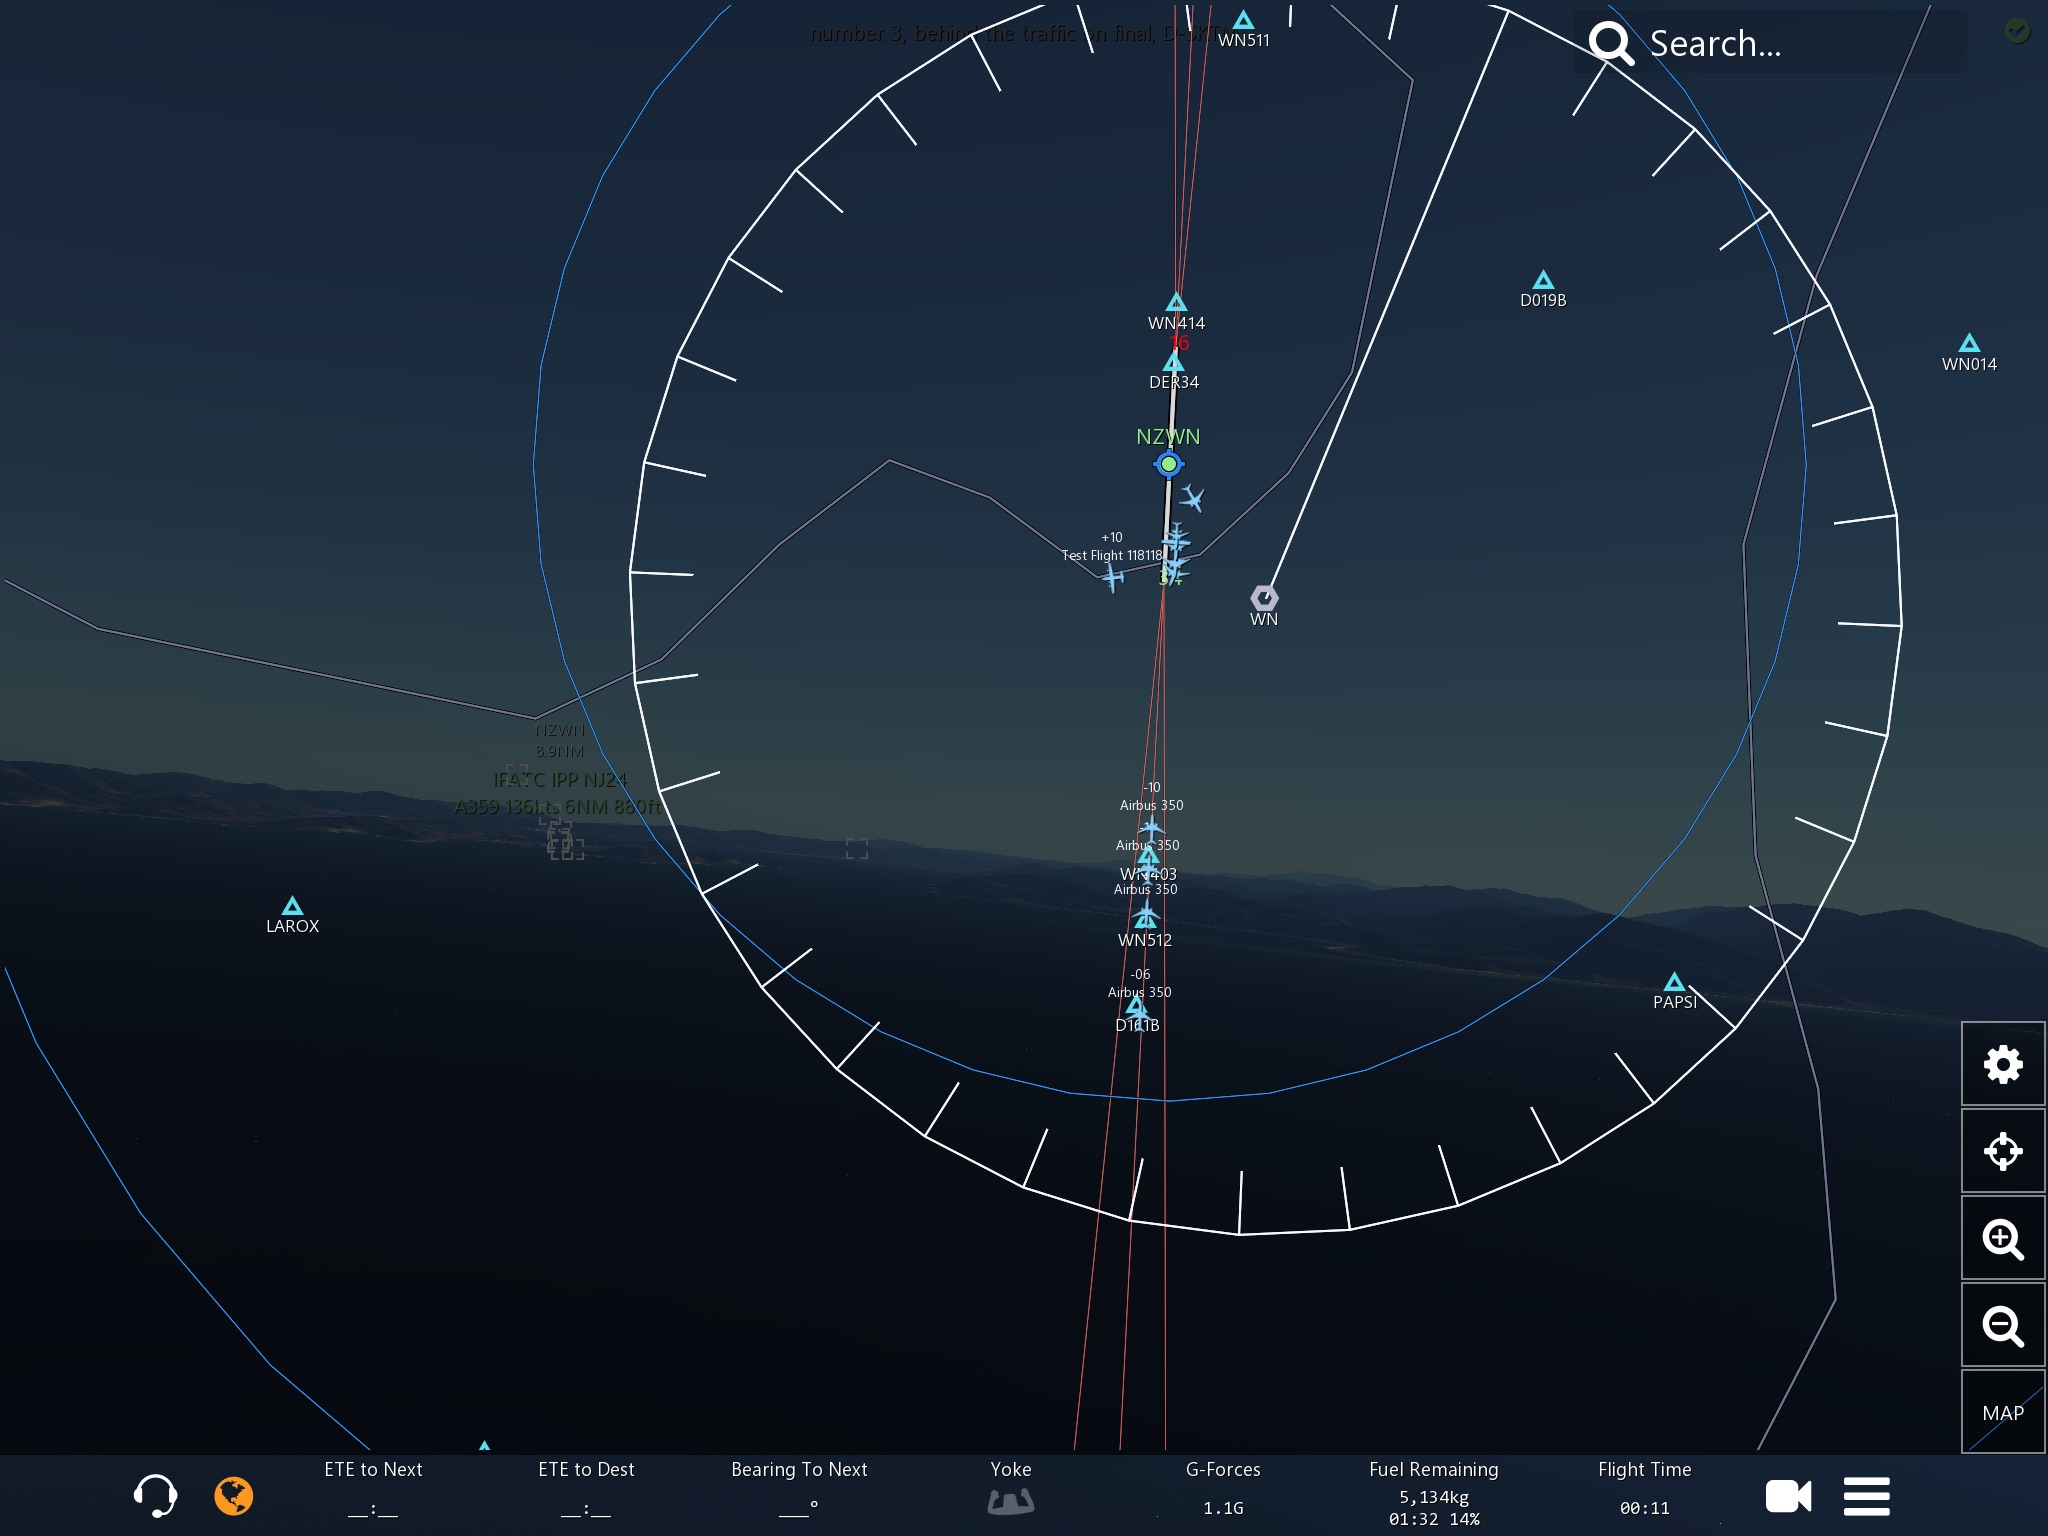Viewport: 2048px width, 1536px height.
Task: Click the green connection status checkmark
Action: click(2017, 31)
